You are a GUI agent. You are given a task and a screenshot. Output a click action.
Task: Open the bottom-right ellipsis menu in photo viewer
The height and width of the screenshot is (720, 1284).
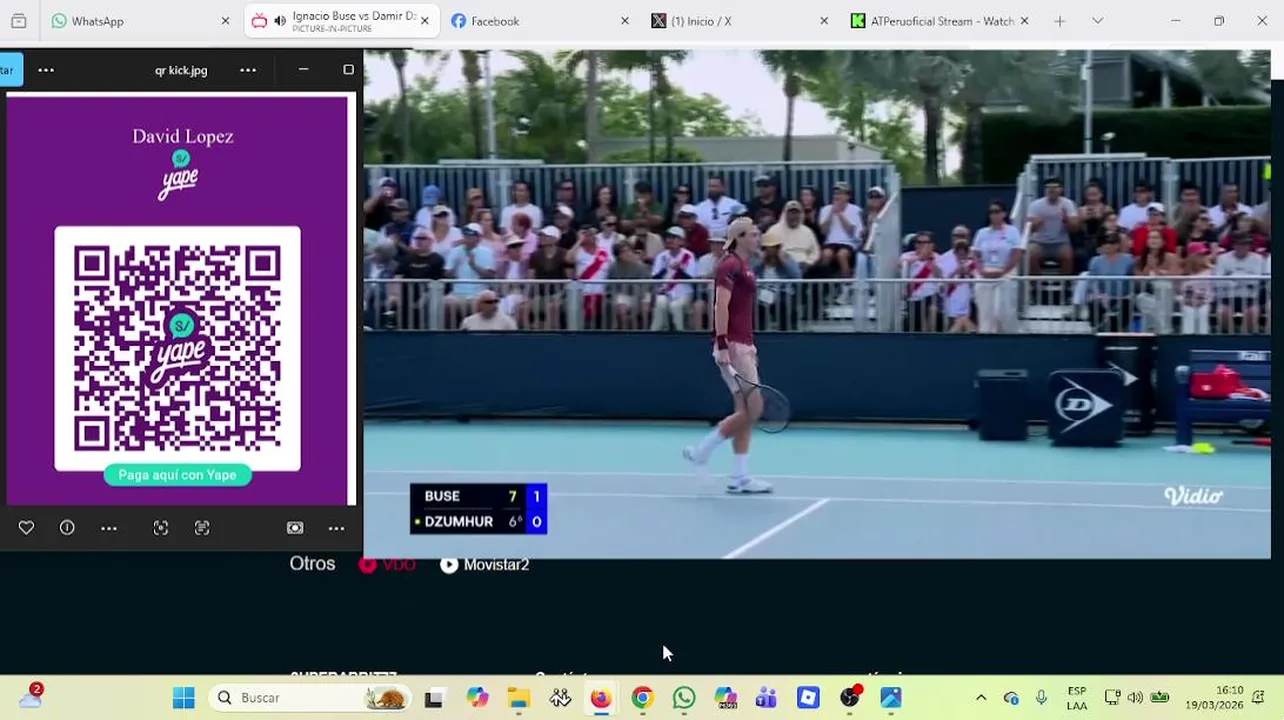tap(337, 528)
